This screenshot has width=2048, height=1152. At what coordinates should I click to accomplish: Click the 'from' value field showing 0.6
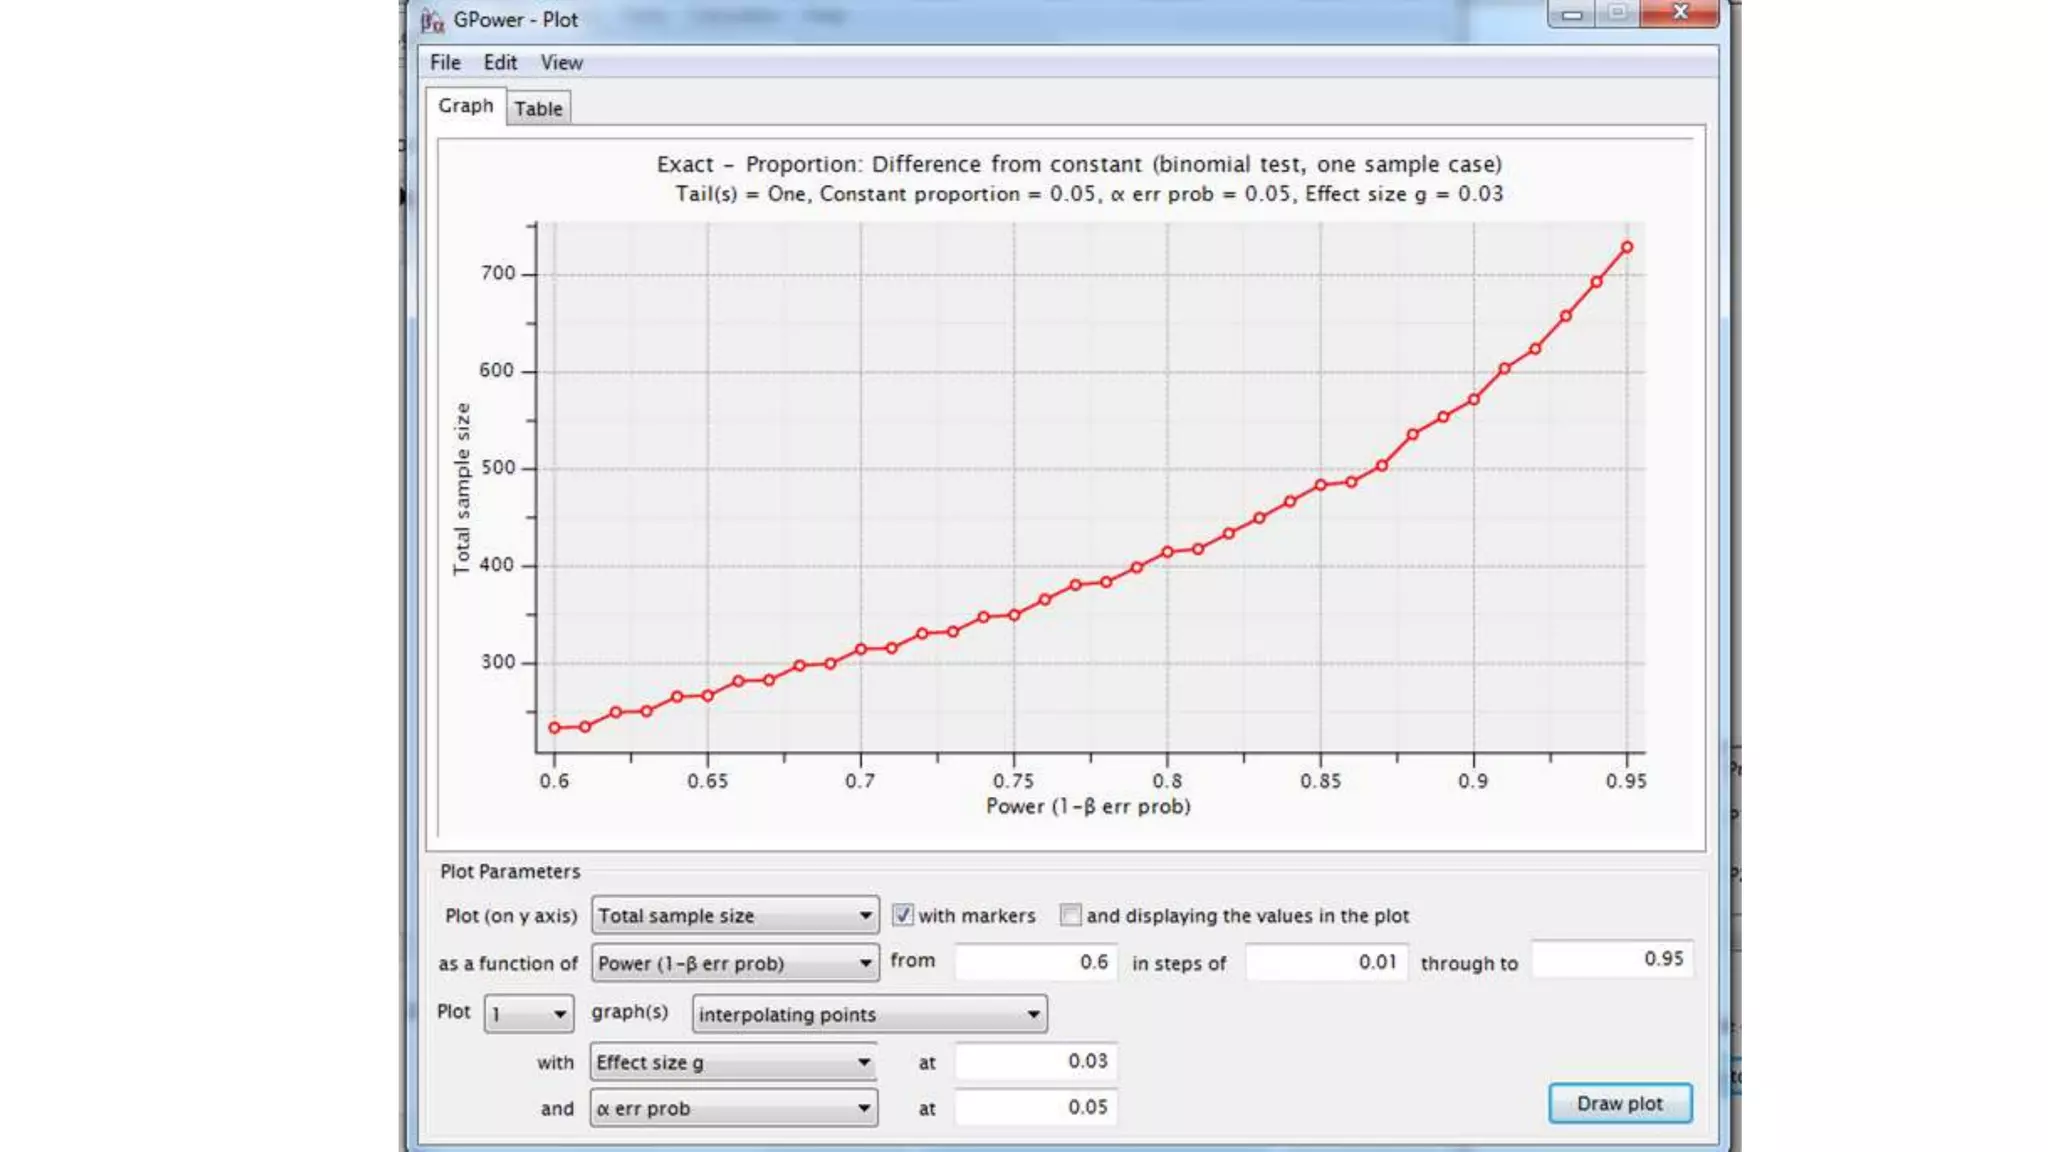pyautogui.click(x=1035, y=962)
